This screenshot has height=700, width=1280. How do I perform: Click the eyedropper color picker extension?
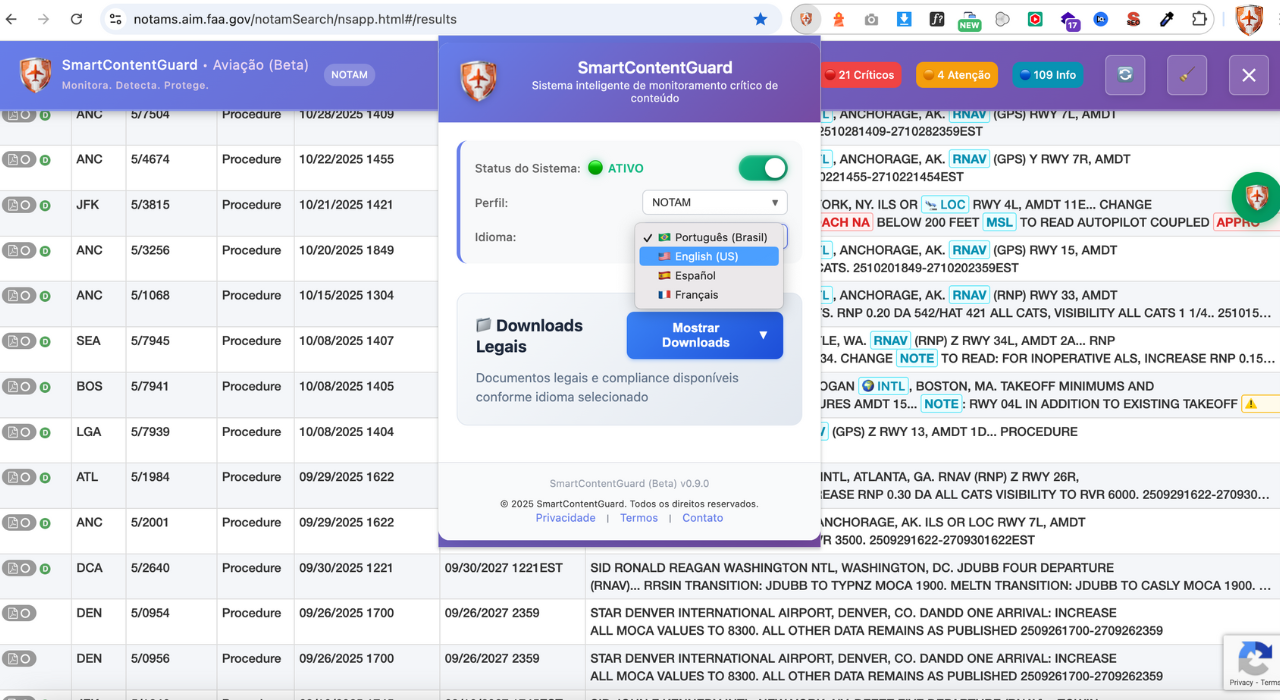coord(1166,19)
